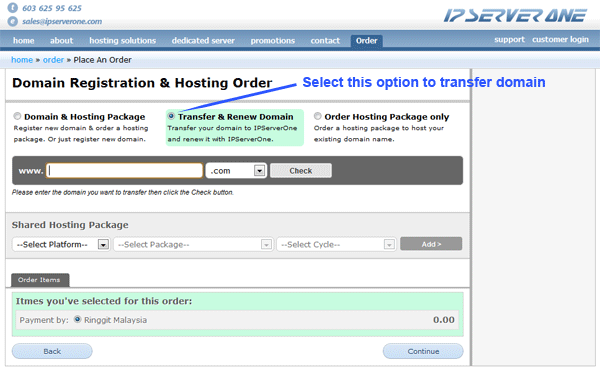600x370 pixels.
Task: Click the Shared Hosting Package heading
Action: [70, 225]
